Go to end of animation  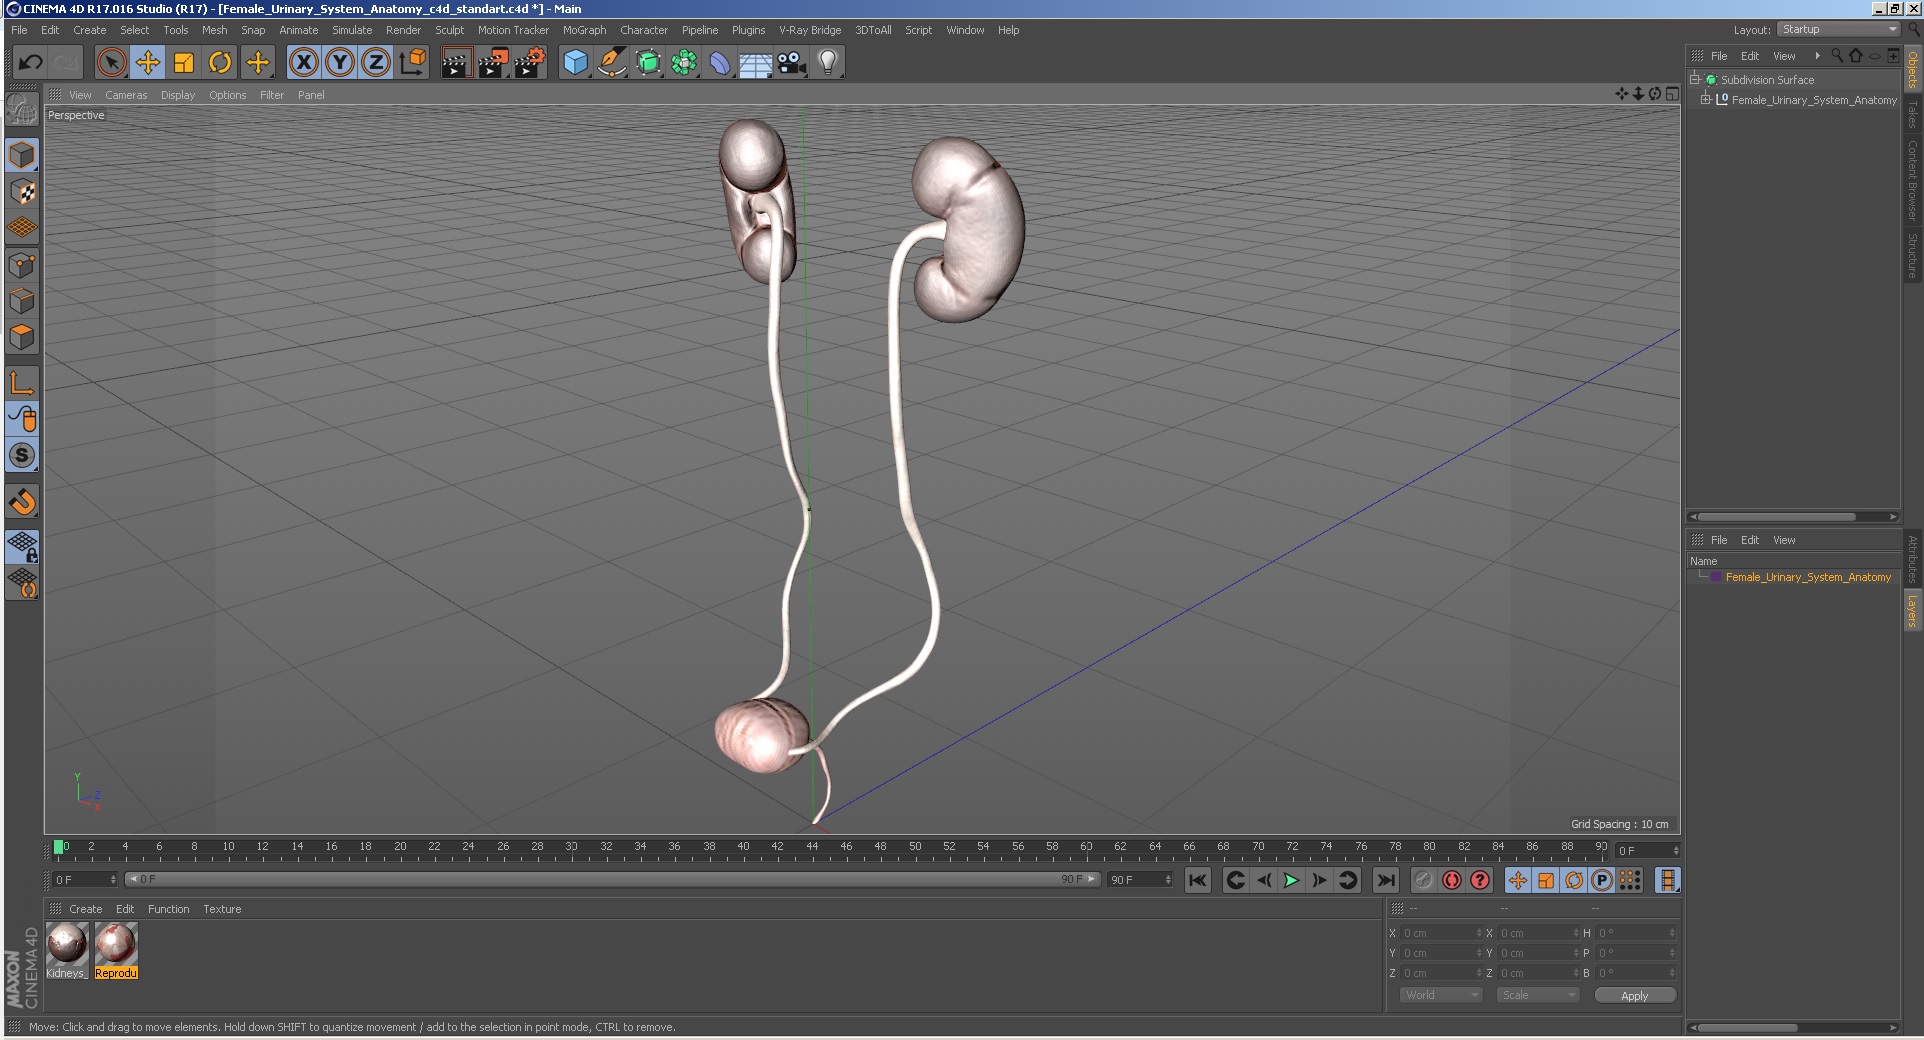coord(1385,880)
